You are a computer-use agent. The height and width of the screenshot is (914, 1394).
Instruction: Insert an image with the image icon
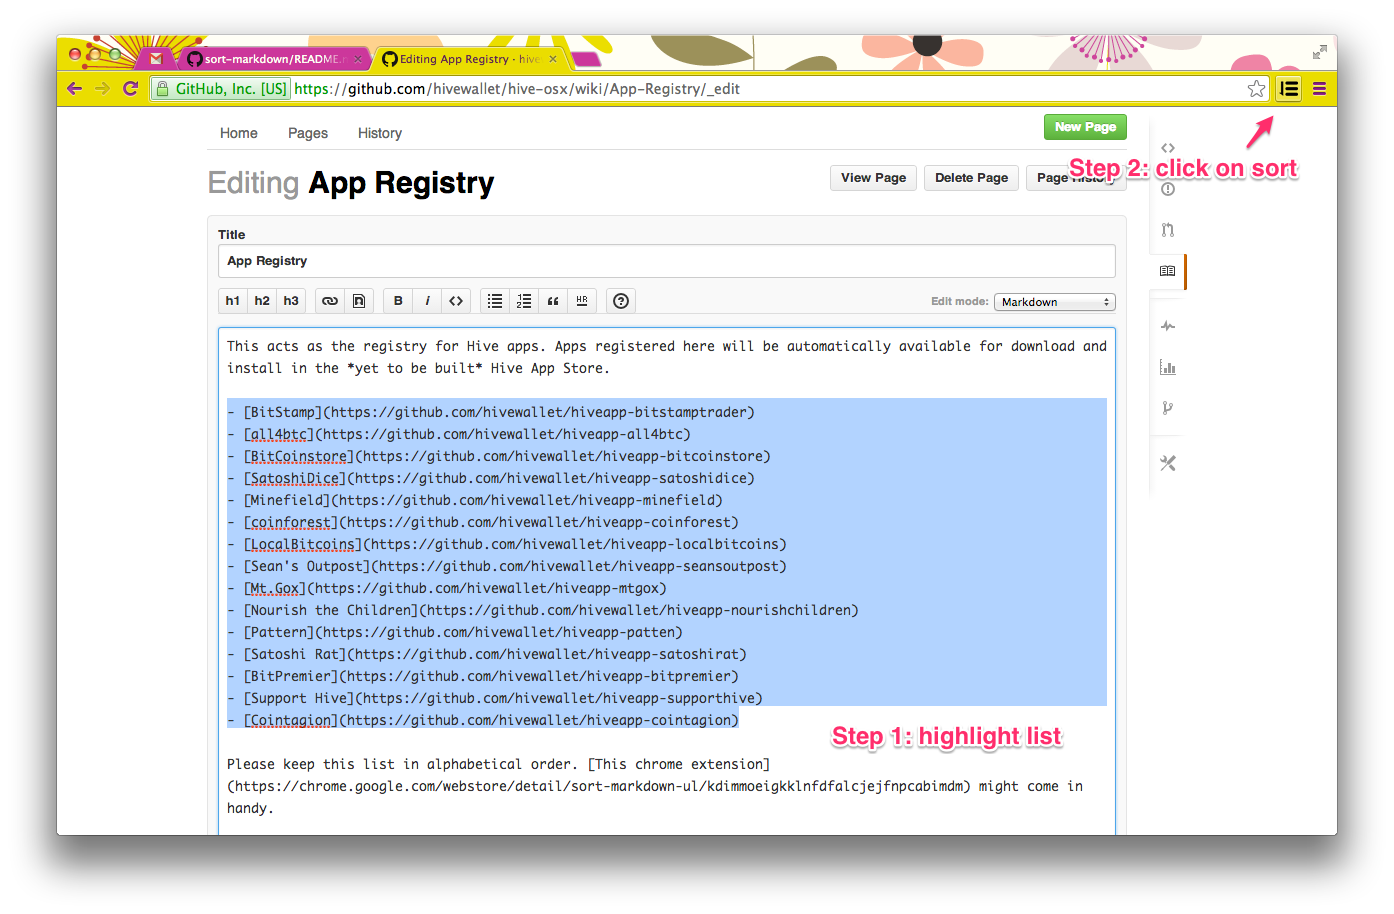point(359,301)
